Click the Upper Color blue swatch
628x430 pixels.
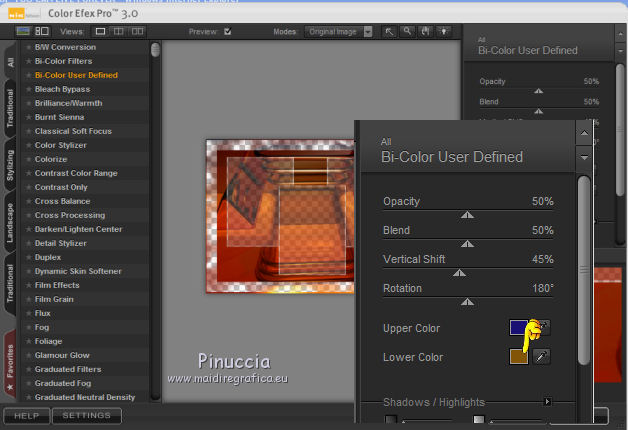[518, 328]
